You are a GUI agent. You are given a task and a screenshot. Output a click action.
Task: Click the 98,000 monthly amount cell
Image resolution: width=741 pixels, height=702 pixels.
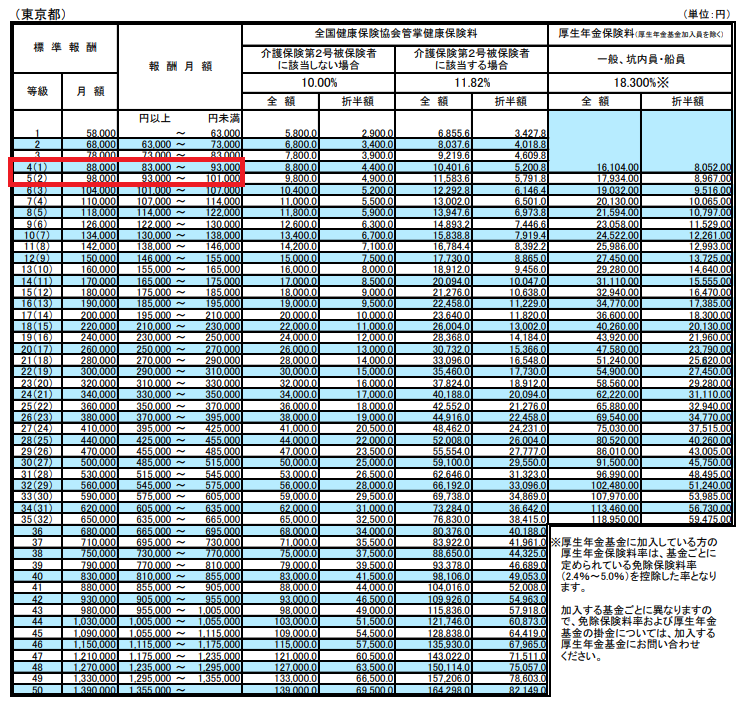tap(93, 177)
